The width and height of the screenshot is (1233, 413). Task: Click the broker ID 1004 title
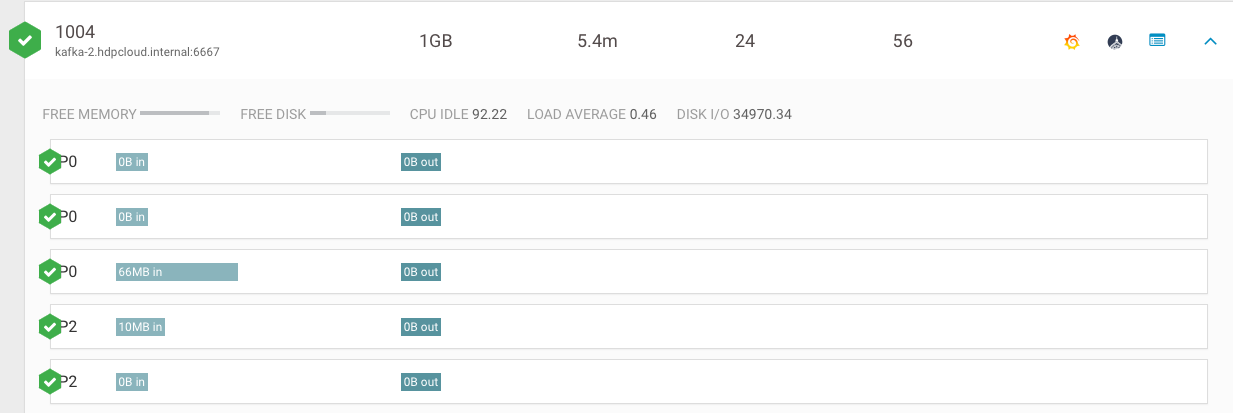(x=75, y=32)
